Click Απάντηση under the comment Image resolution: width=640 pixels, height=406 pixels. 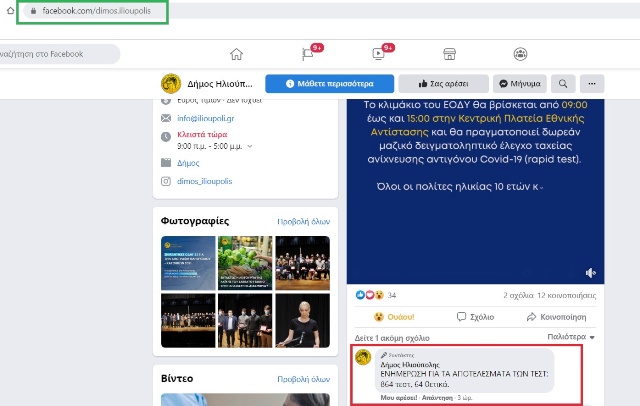pos(437,397)
